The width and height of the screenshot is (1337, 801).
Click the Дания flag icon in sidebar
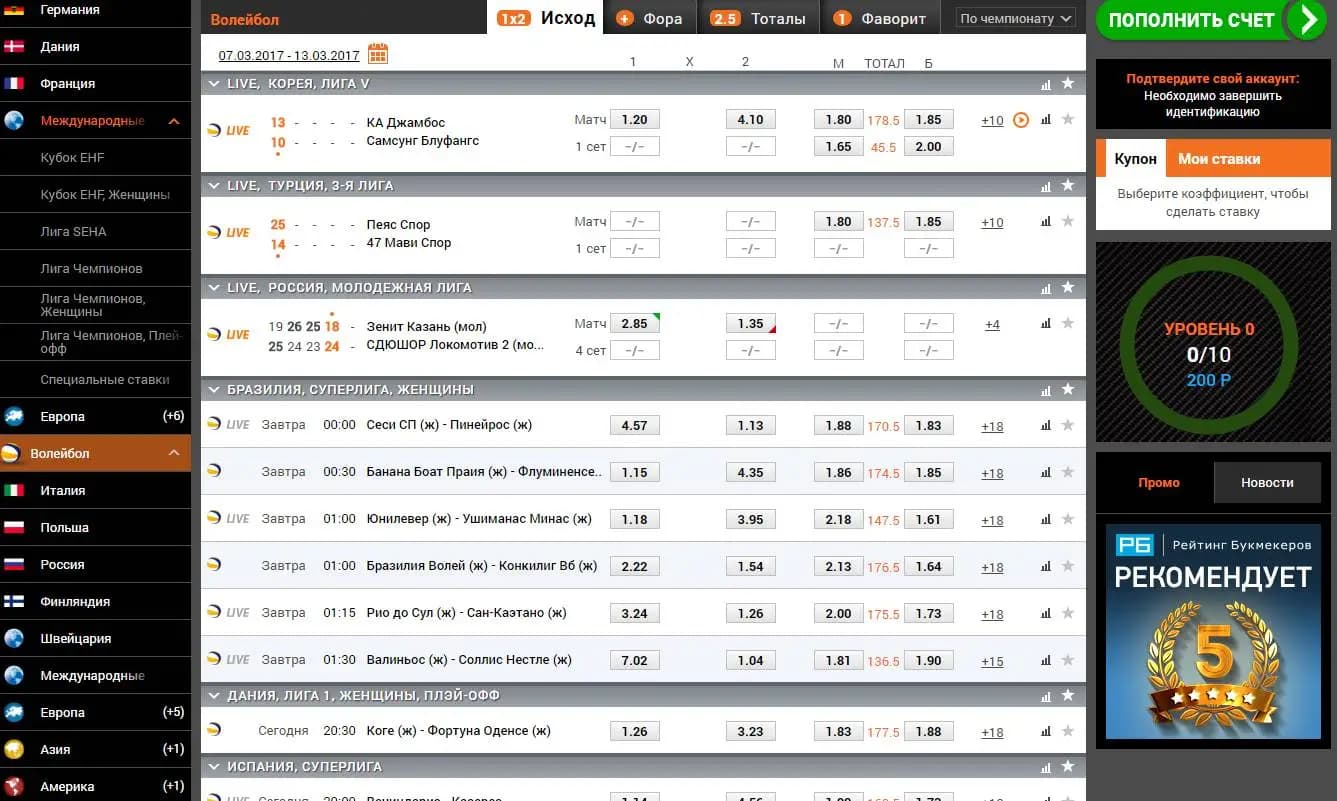[x=15, y=46]
